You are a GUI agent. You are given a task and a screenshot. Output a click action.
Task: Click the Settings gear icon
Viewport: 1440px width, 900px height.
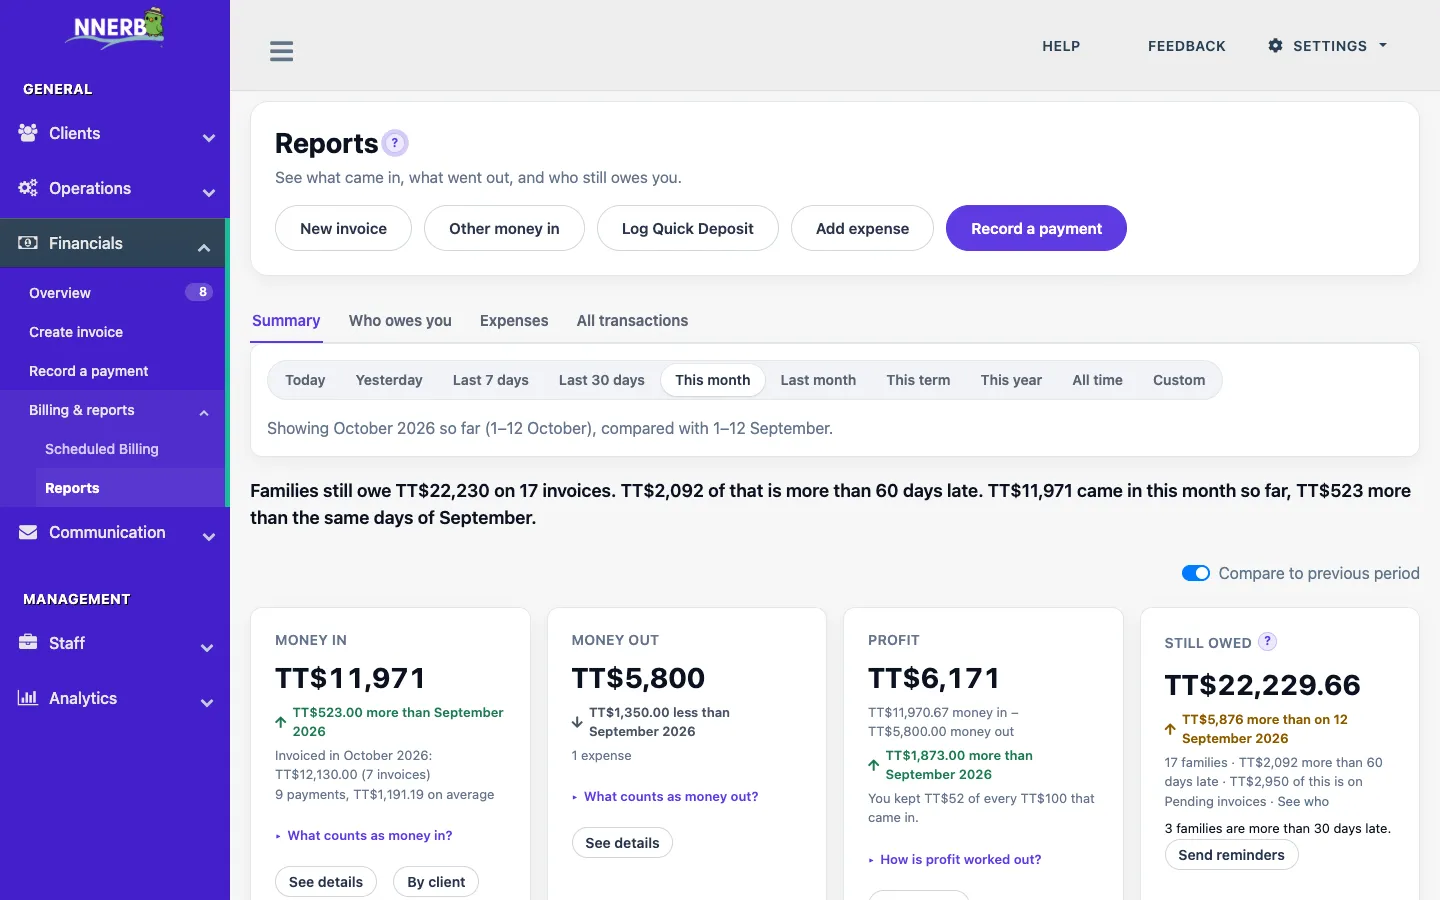click(x=1275, y=46)
